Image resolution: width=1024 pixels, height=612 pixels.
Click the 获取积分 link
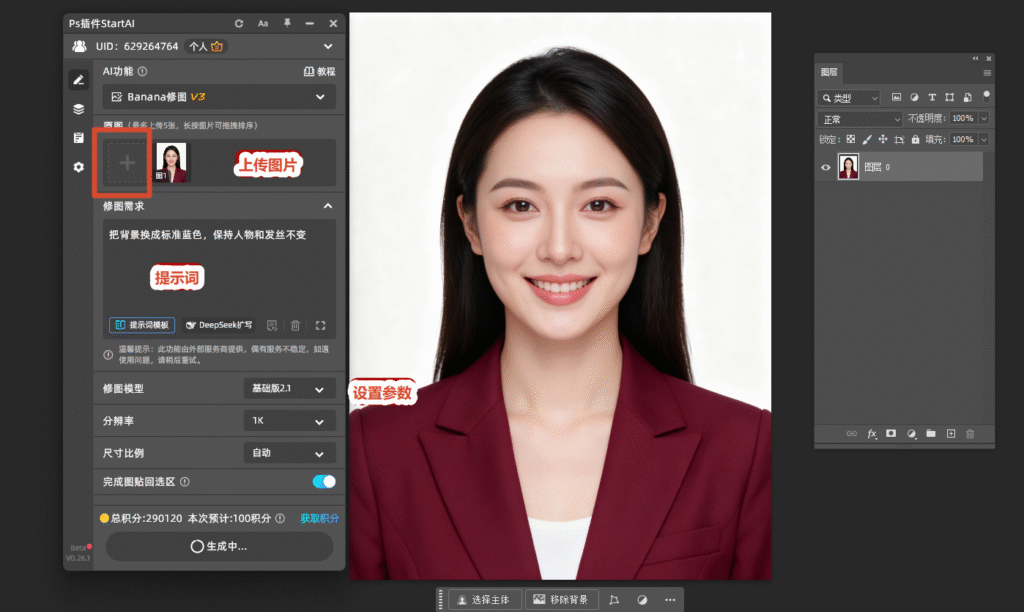(319, 519)
